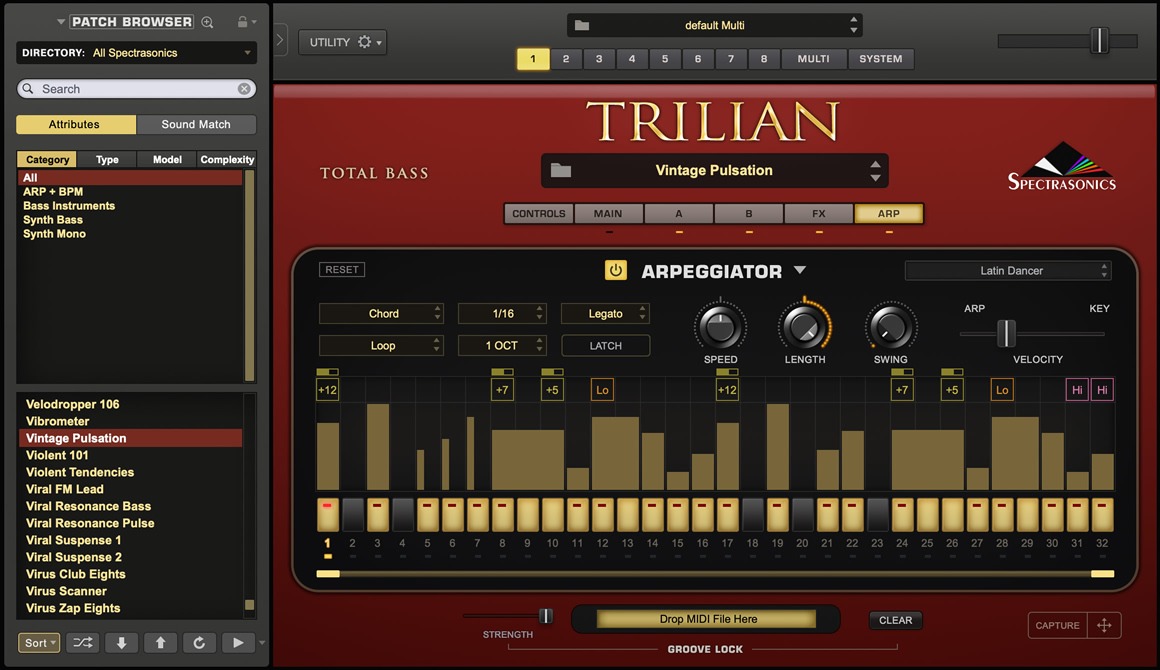The height and width of the screenshot is (670, 1160).
Task: Click the refresh patch list icon
Action: pos(199,643)
